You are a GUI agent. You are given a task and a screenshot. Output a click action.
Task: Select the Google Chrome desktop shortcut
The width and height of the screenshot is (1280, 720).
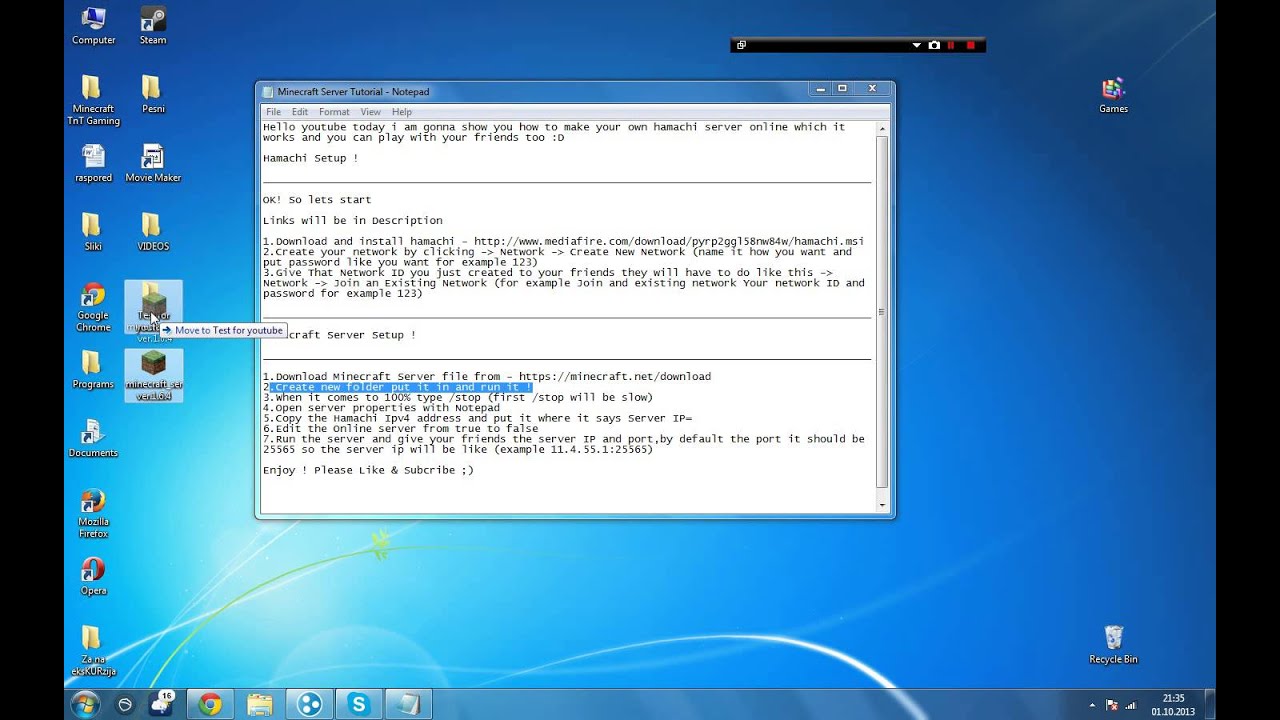pyautogui.click(x=93, y=306)
